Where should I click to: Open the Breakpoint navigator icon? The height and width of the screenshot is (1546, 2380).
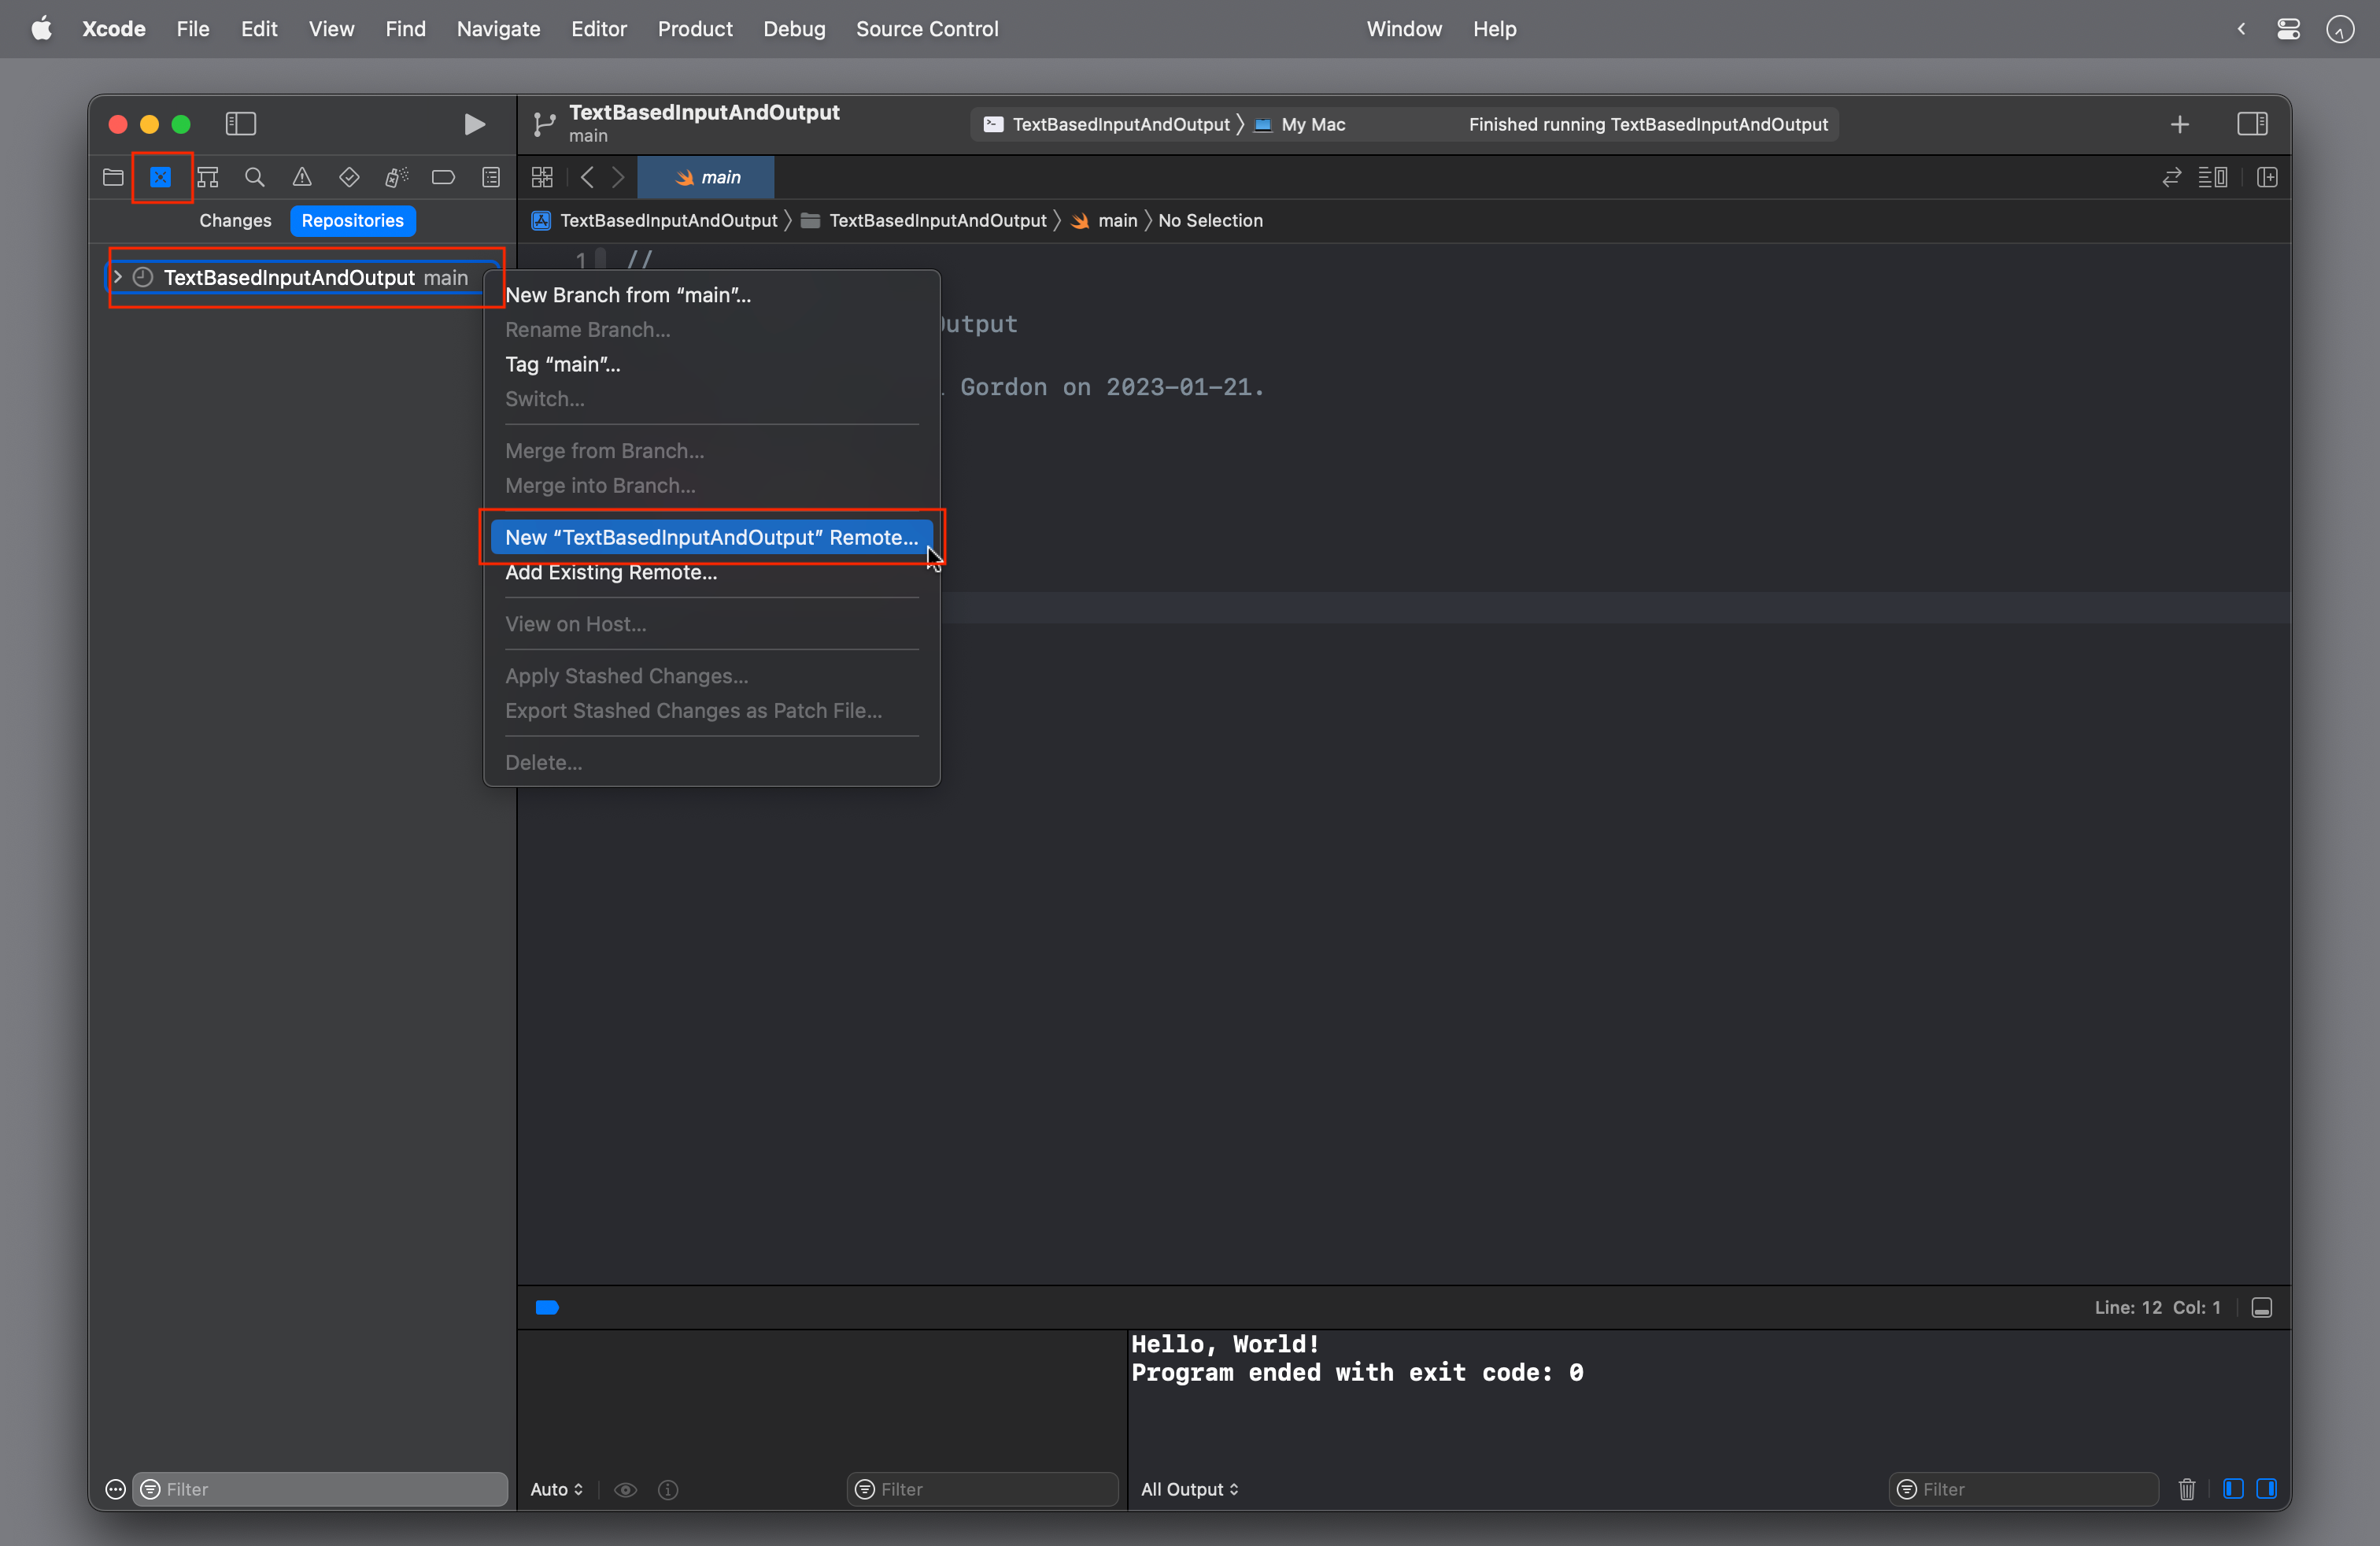click(443, 177)
